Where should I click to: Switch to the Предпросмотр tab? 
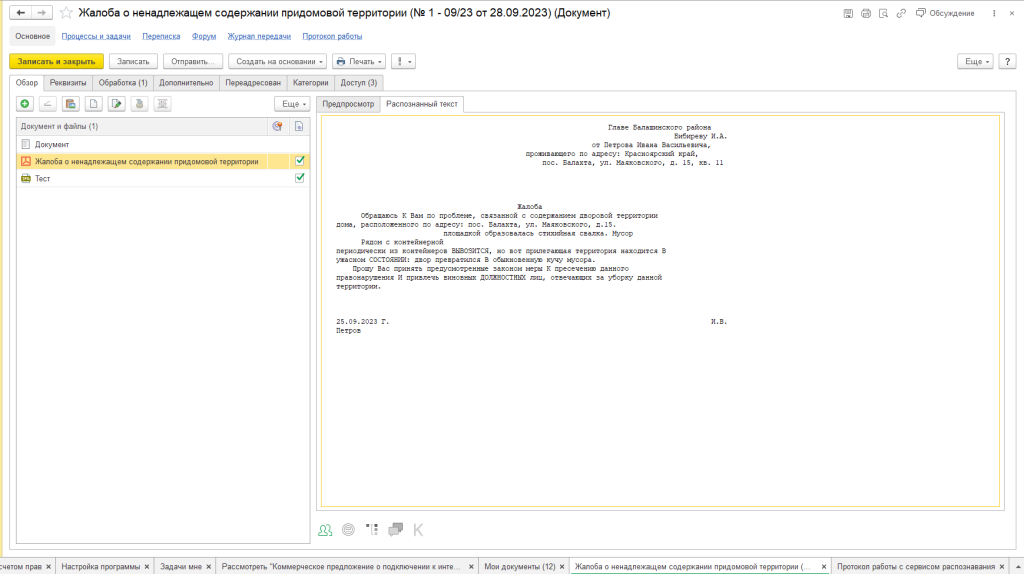tap(347, 103)
